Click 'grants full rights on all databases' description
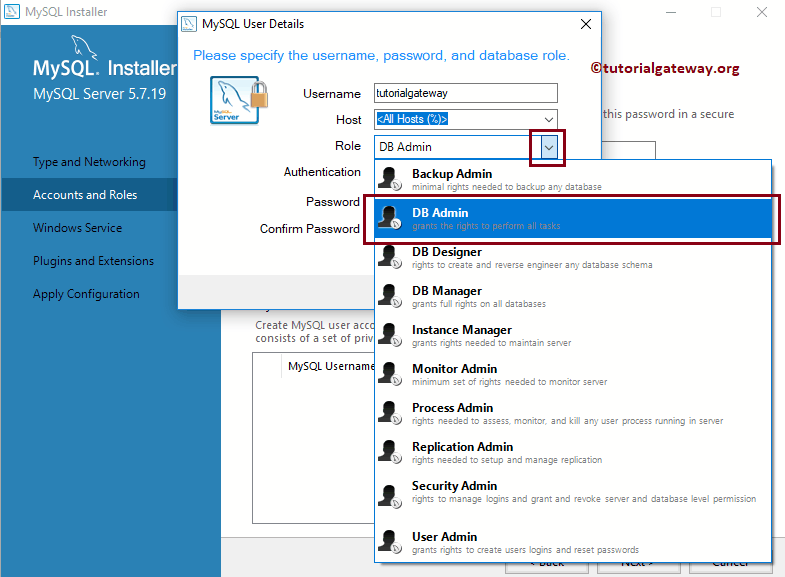 (x=479, y=304)
